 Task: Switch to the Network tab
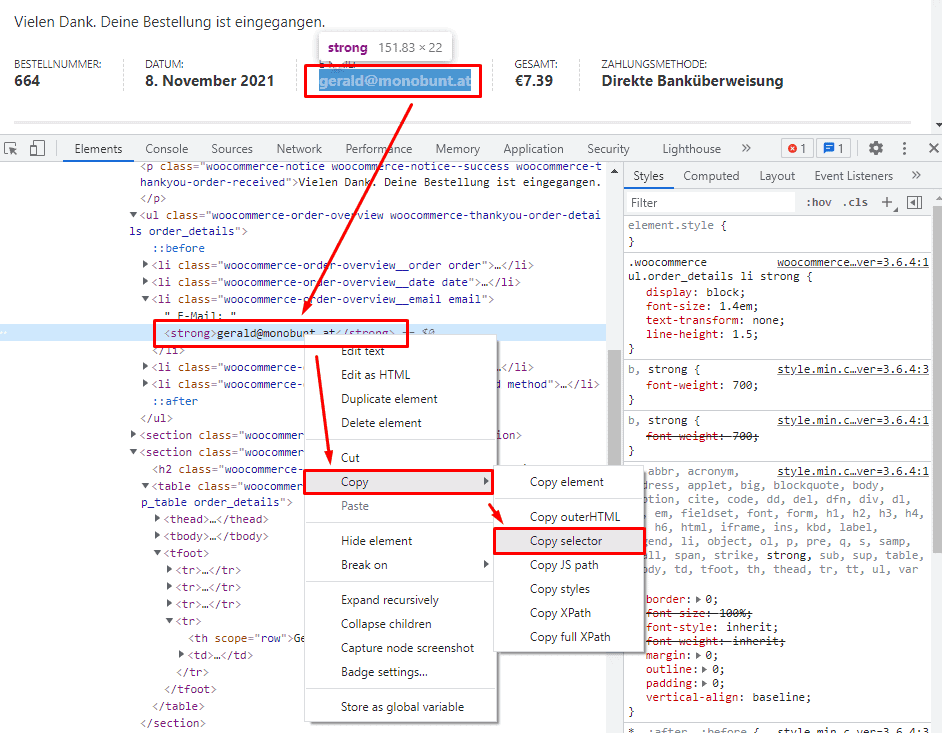pyautogui.click(x=299, y=148)
